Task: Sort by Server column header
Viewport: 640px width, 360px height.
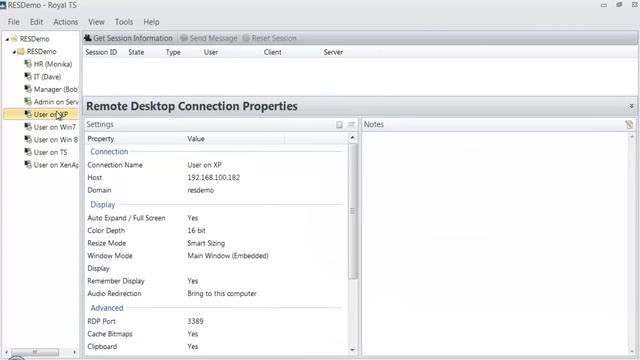Action: click(x=333, y=52)
